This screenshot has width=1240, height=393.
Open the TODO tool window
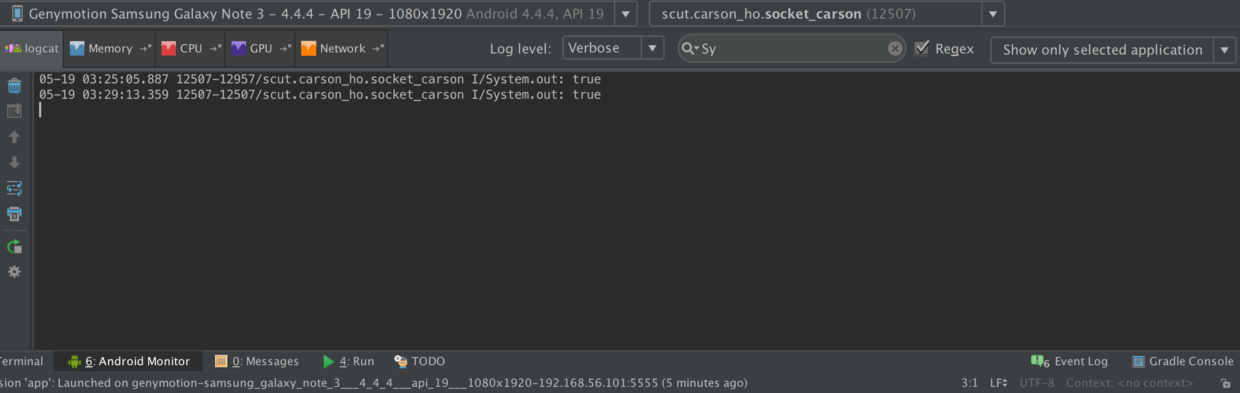419,361
